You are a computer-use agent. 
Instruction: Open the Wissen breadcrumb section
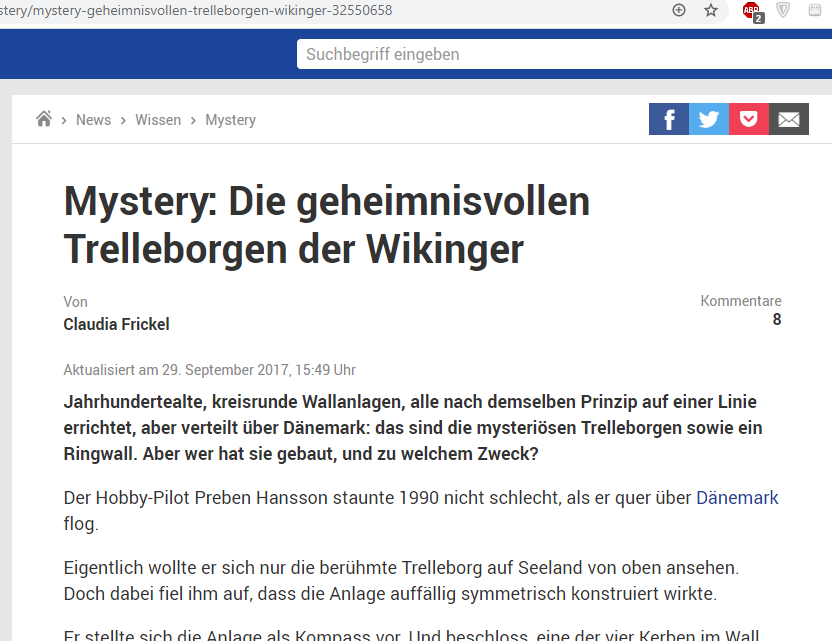pyautogui.click(x=158, y=120)
